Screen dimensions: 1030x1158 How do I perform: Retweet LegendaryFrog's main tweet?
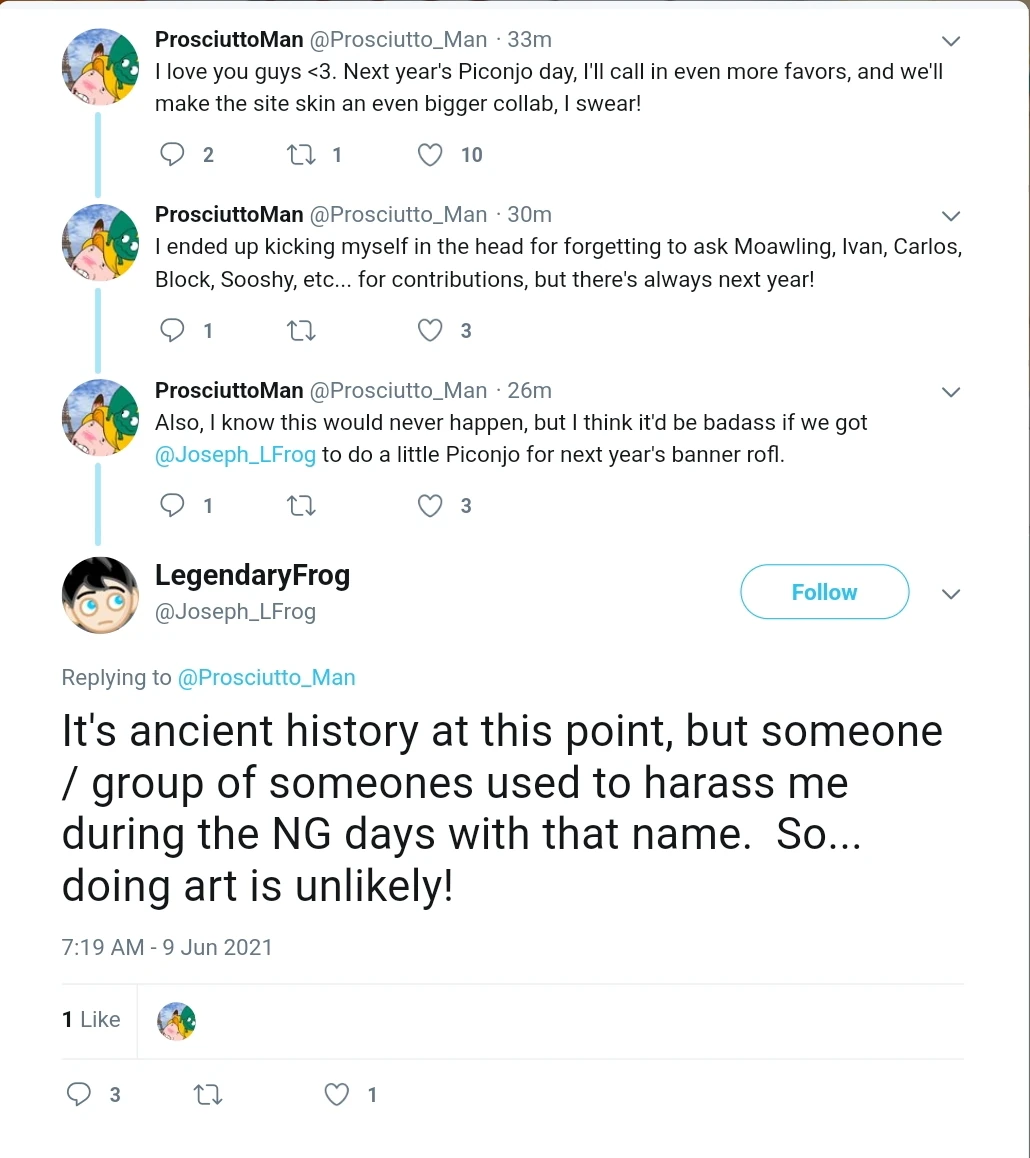click(207, 1095)
